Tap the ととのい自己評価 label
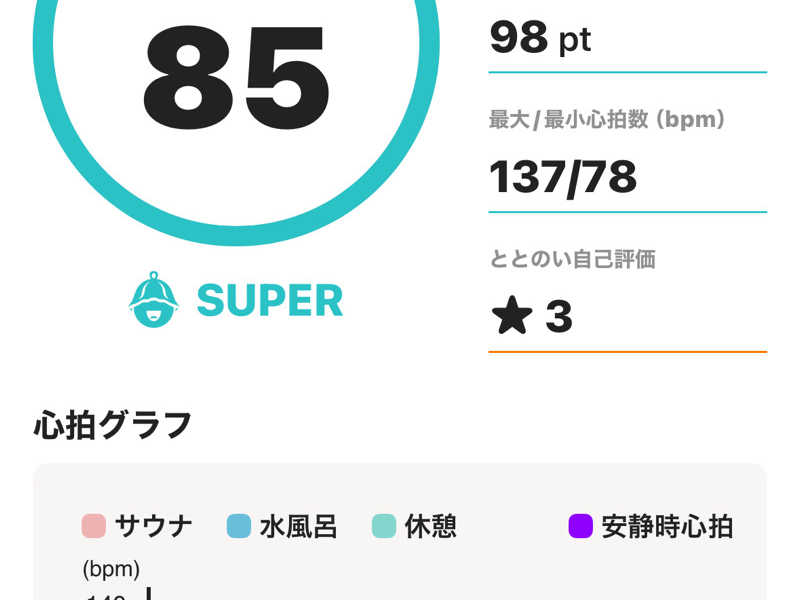Viewport: 800px width, 600px height. click(x=572, y=259)
